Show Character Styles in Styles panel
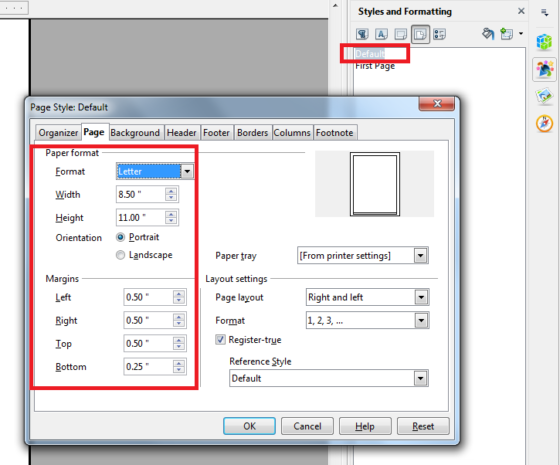560x465 pixels. (x=381, y=34)
